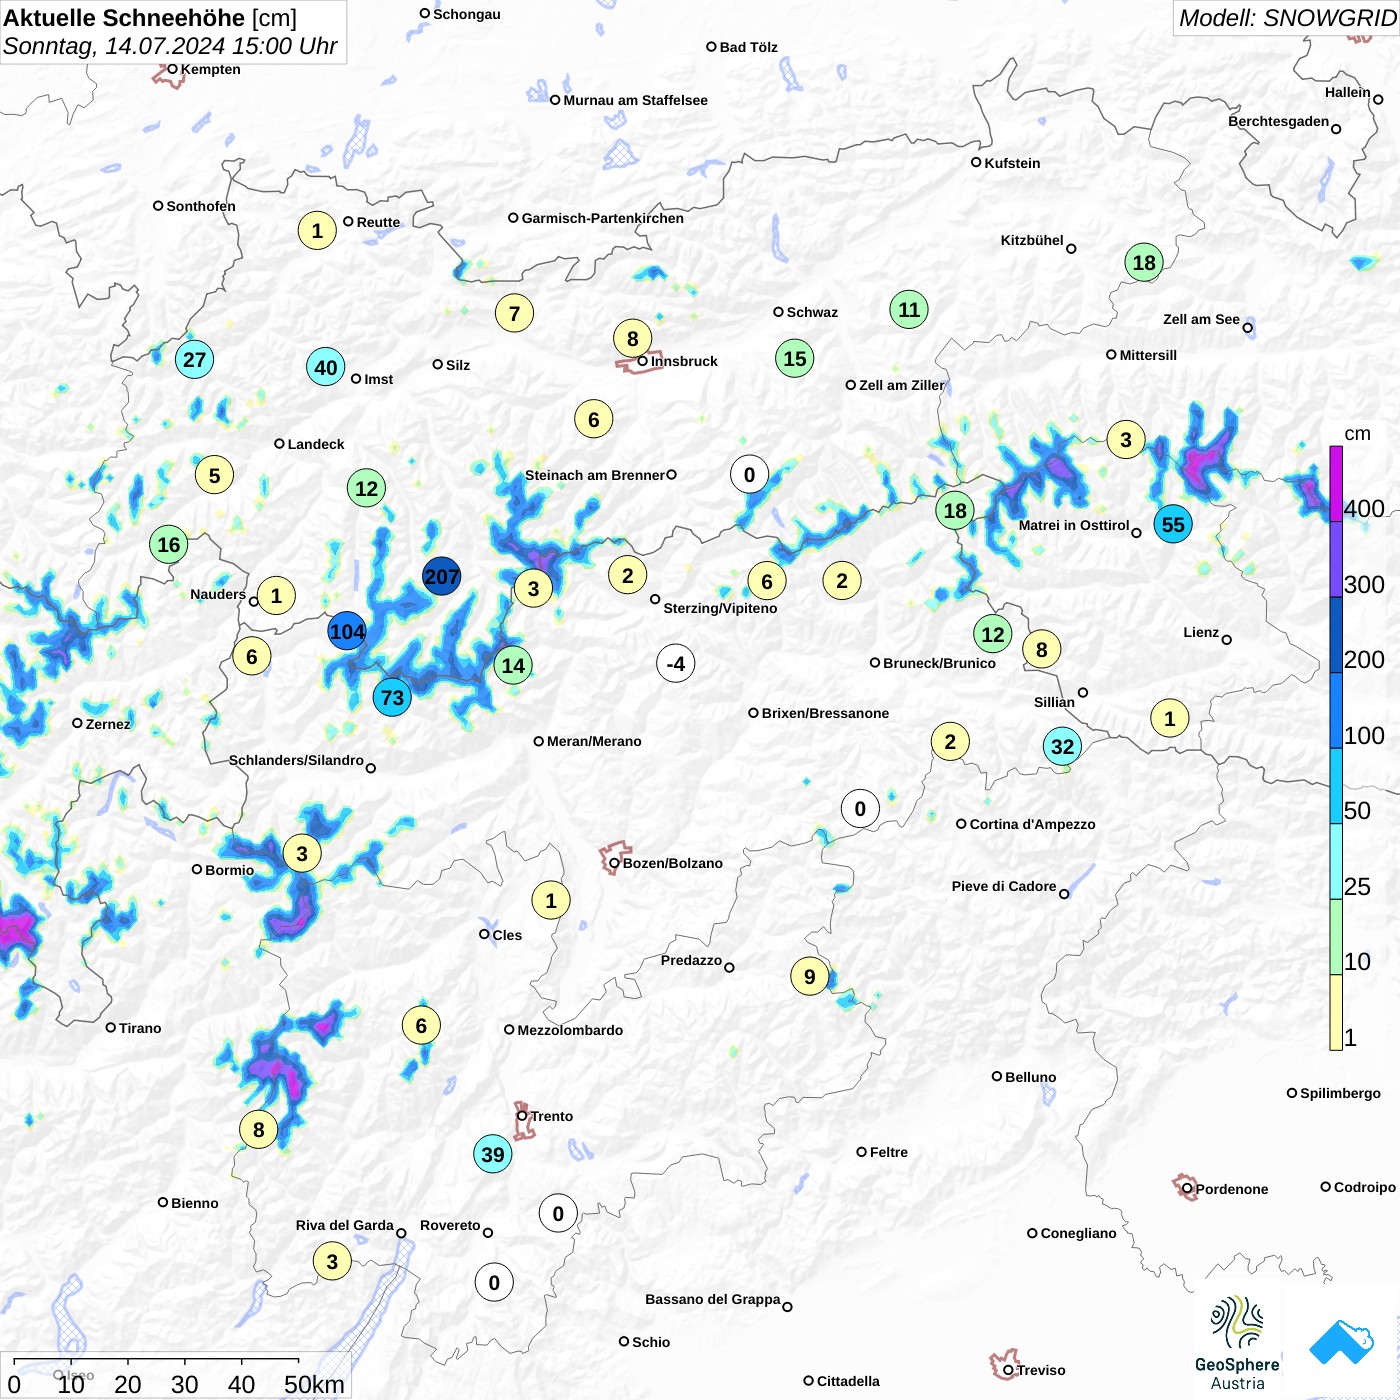This screenshot has width=1400, height=1400.
Task: Click the 5 cm station marker
Action: point(214,475)
